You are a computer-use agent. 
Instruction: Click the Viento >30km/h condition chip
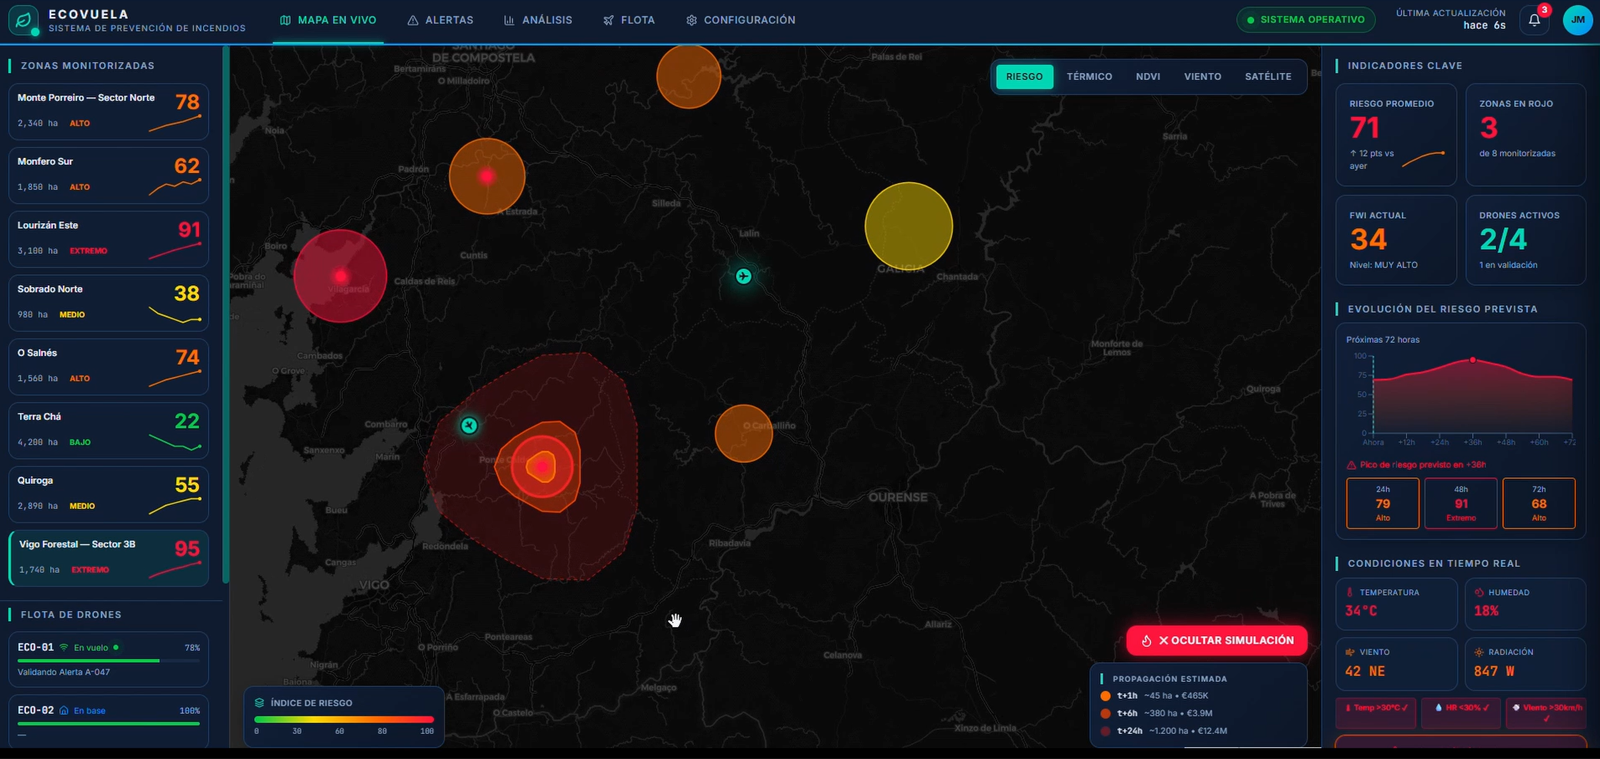(1546, 712)
